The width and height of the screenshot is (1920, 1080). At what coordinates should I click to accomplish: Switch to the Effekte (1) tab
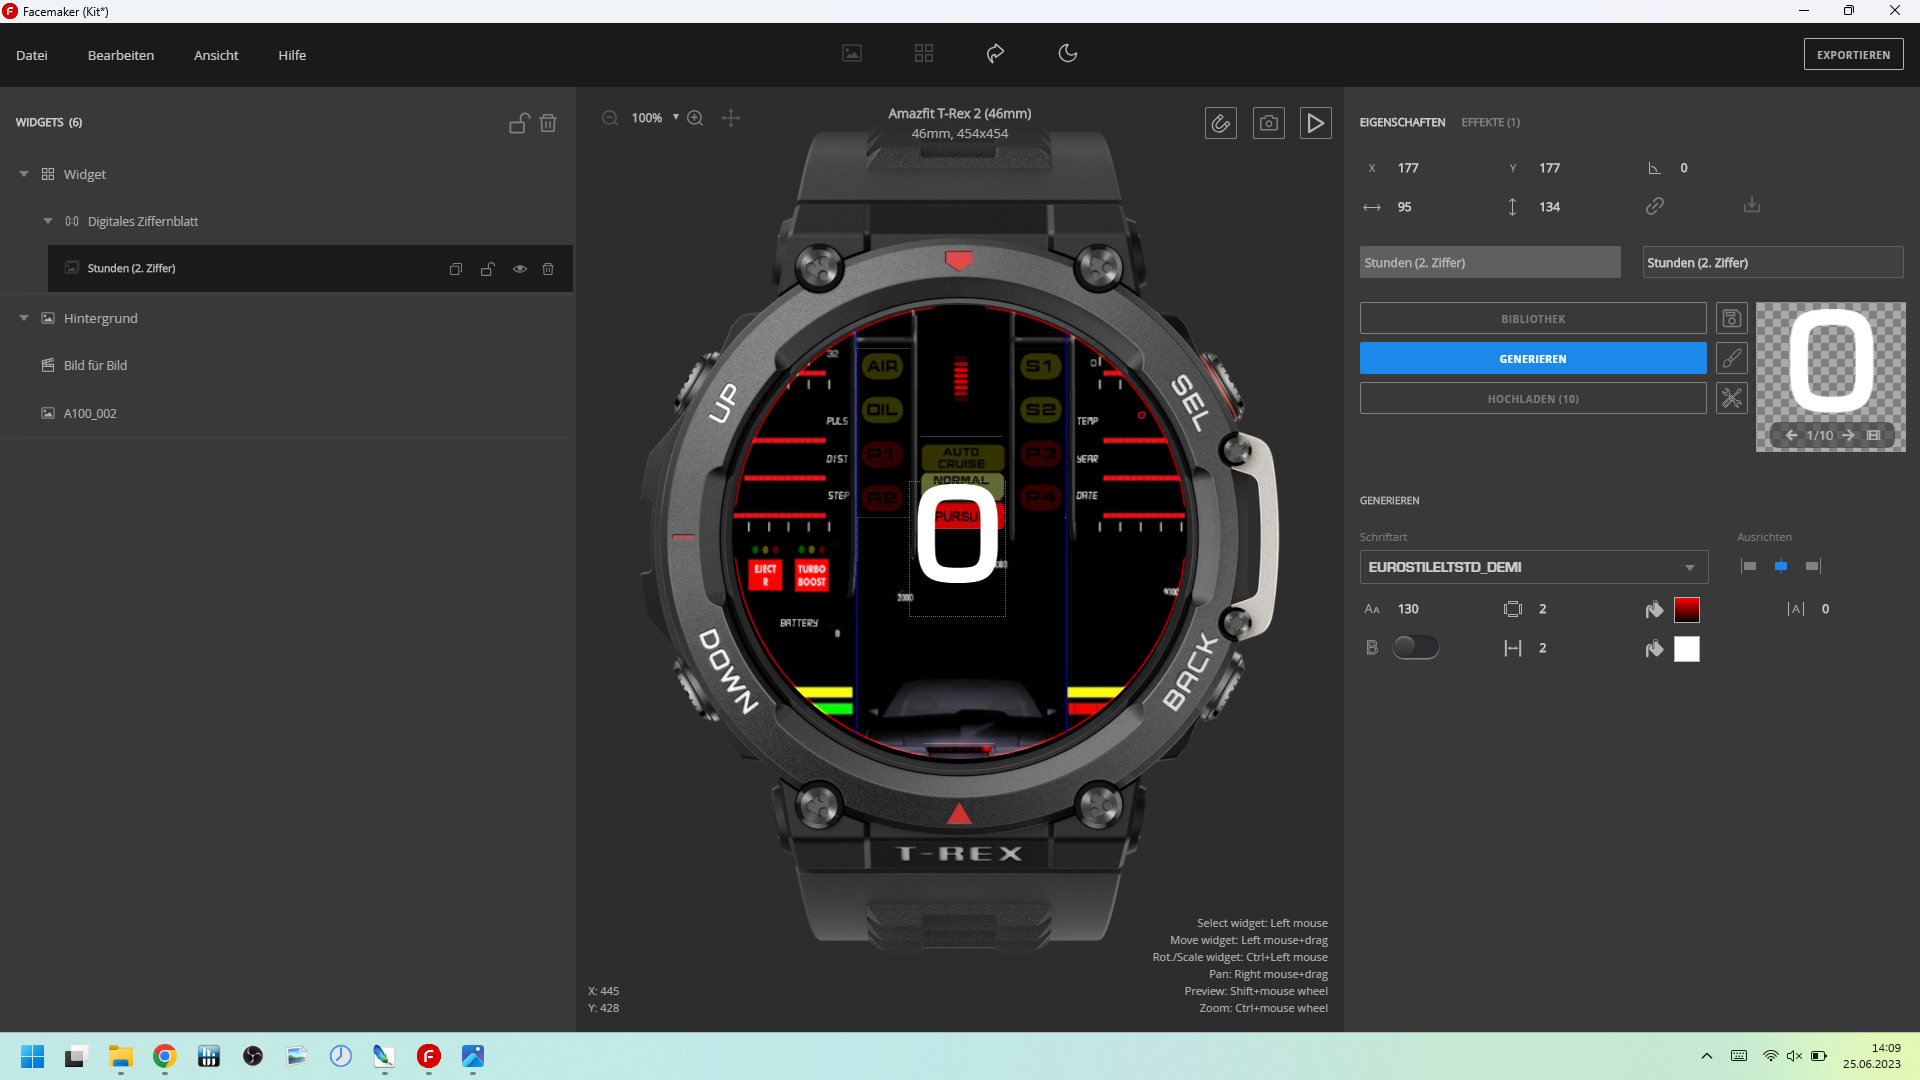tap(1490, 122)
